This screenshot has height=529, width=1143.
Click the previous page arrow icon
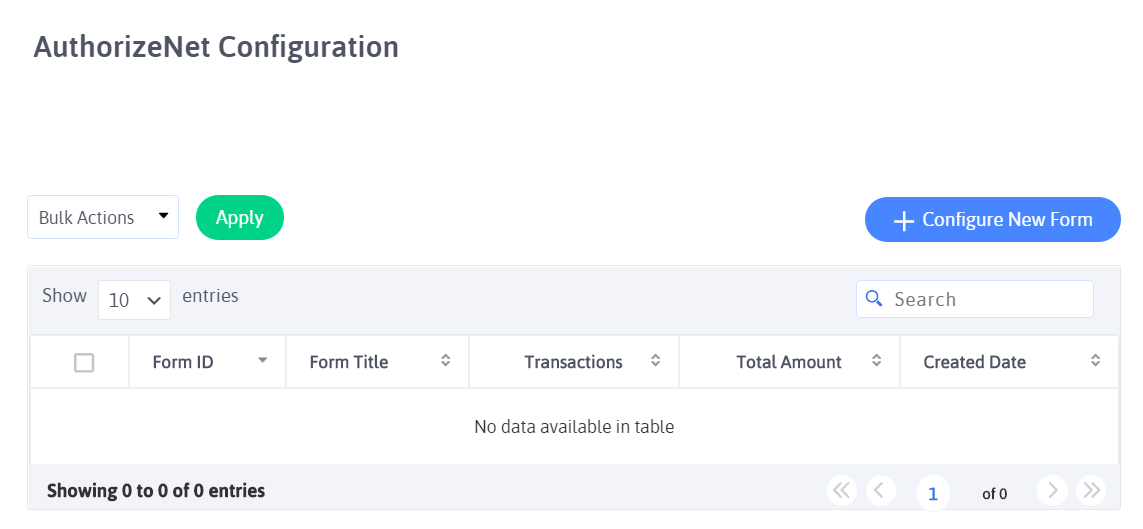coord(879,490)
